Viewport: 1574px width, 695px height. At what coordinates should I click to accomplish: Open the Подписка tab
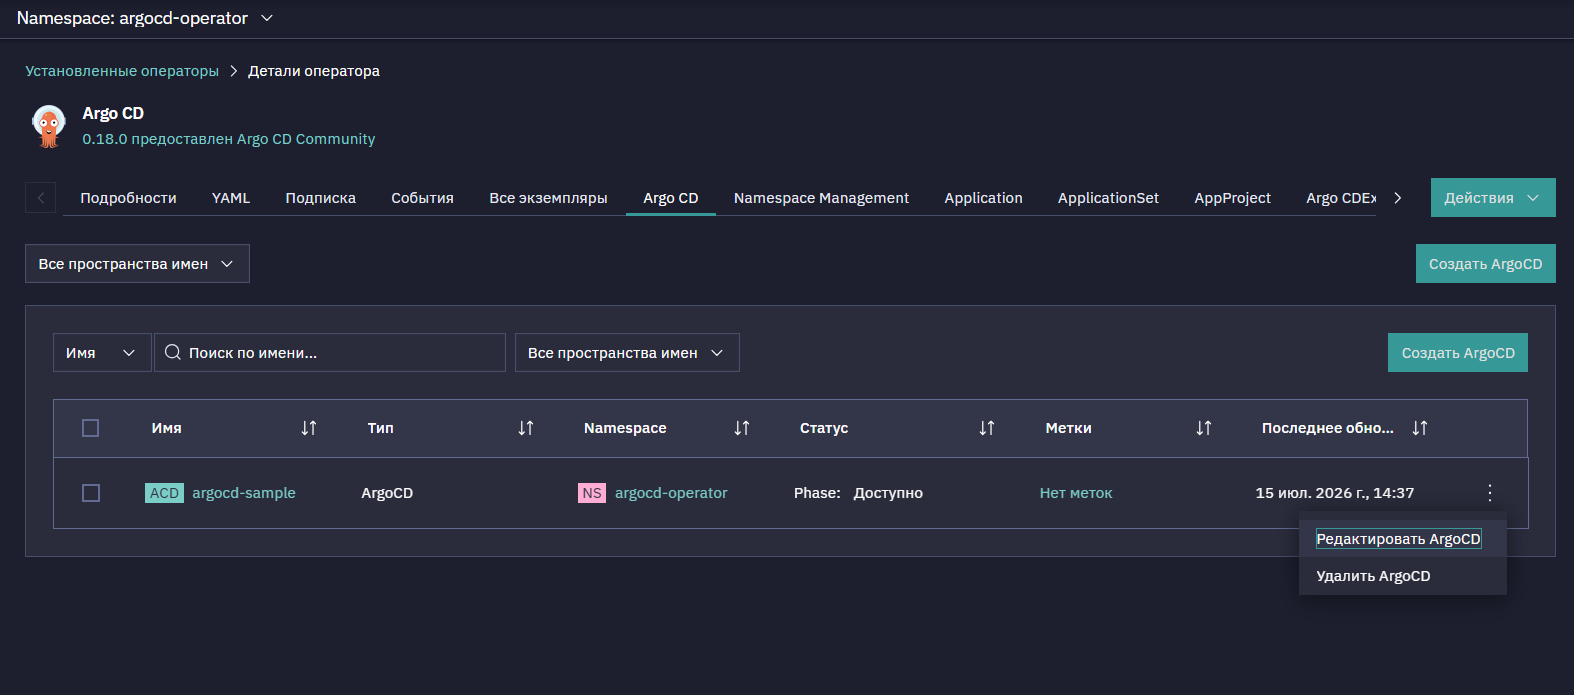pyautogui.click(x=320, y=198)
